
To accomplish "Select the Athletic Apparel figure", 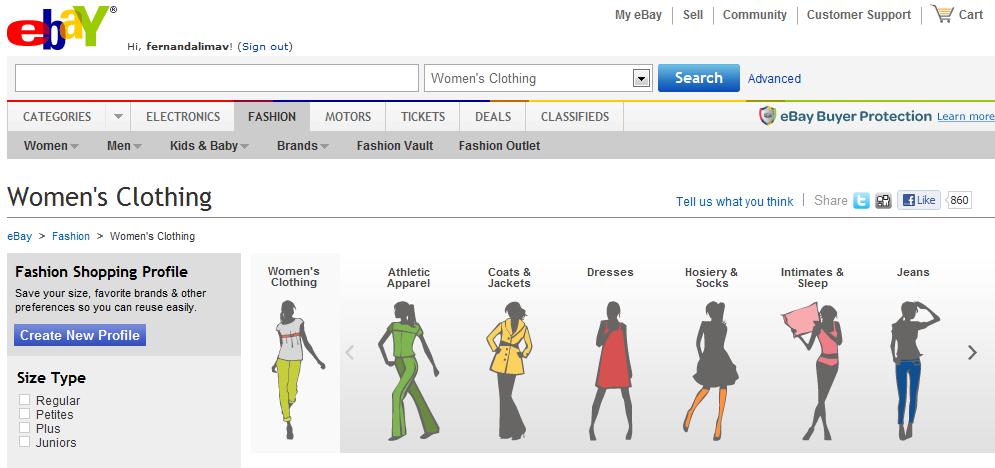I will 409,370.
